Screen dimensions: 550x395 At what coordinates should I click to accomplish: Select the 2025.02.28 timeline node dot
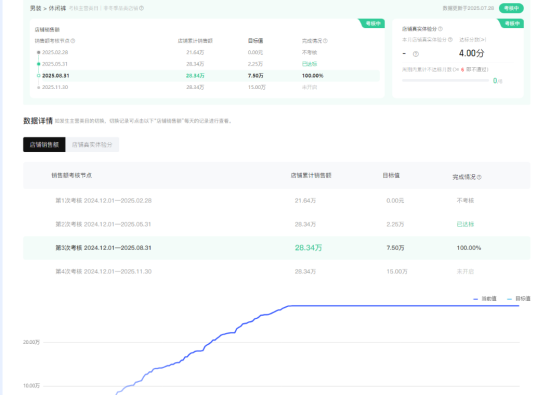tap(39, 52)
